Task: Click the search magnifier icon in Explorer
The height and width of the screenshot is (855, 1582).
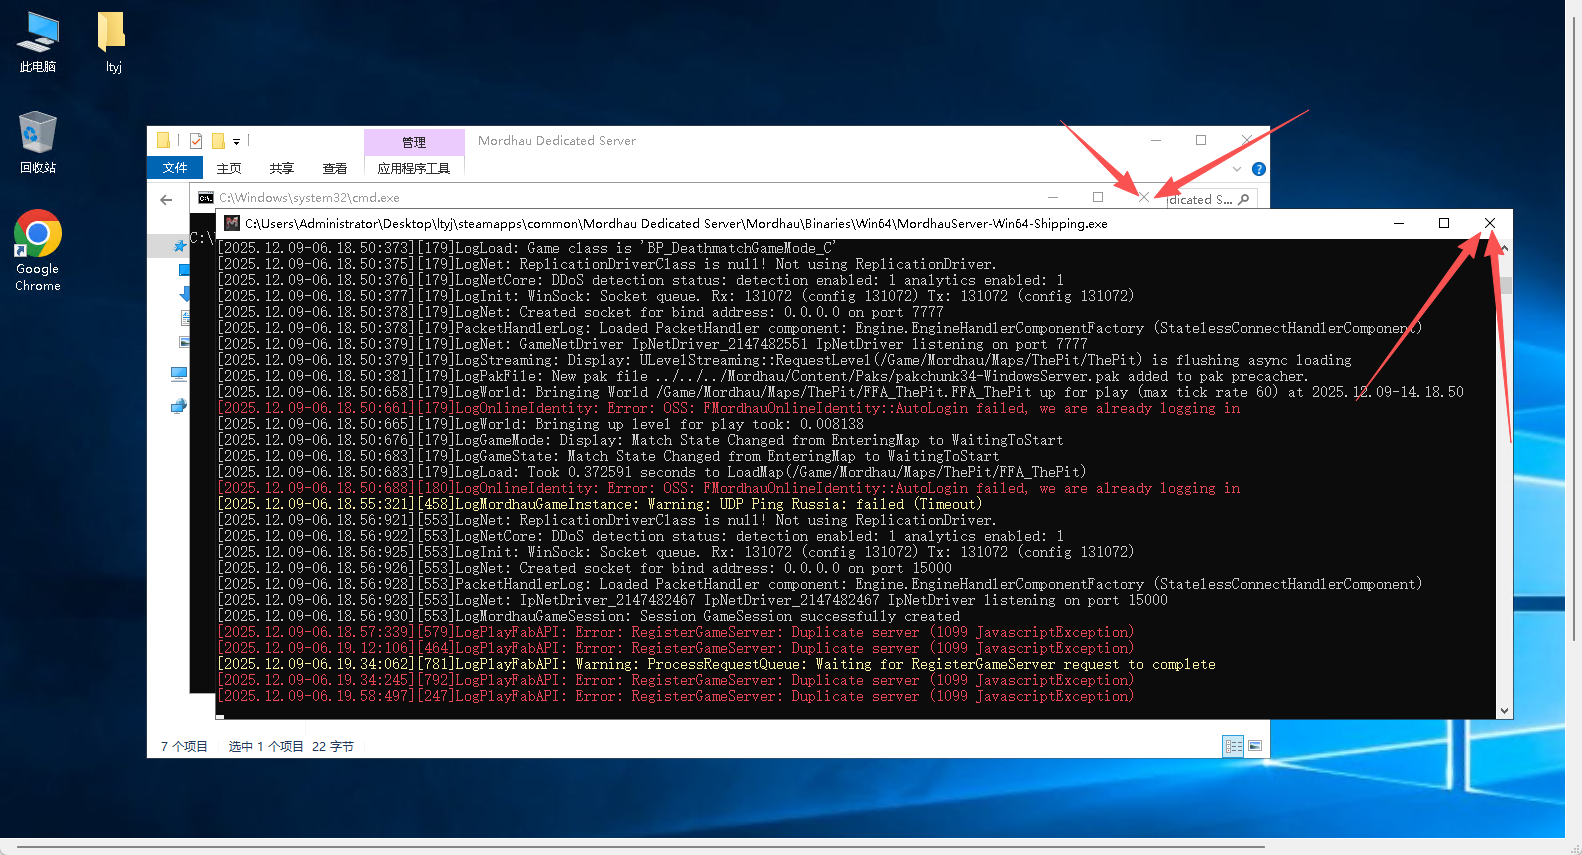Action: [x=1244, y=200]
